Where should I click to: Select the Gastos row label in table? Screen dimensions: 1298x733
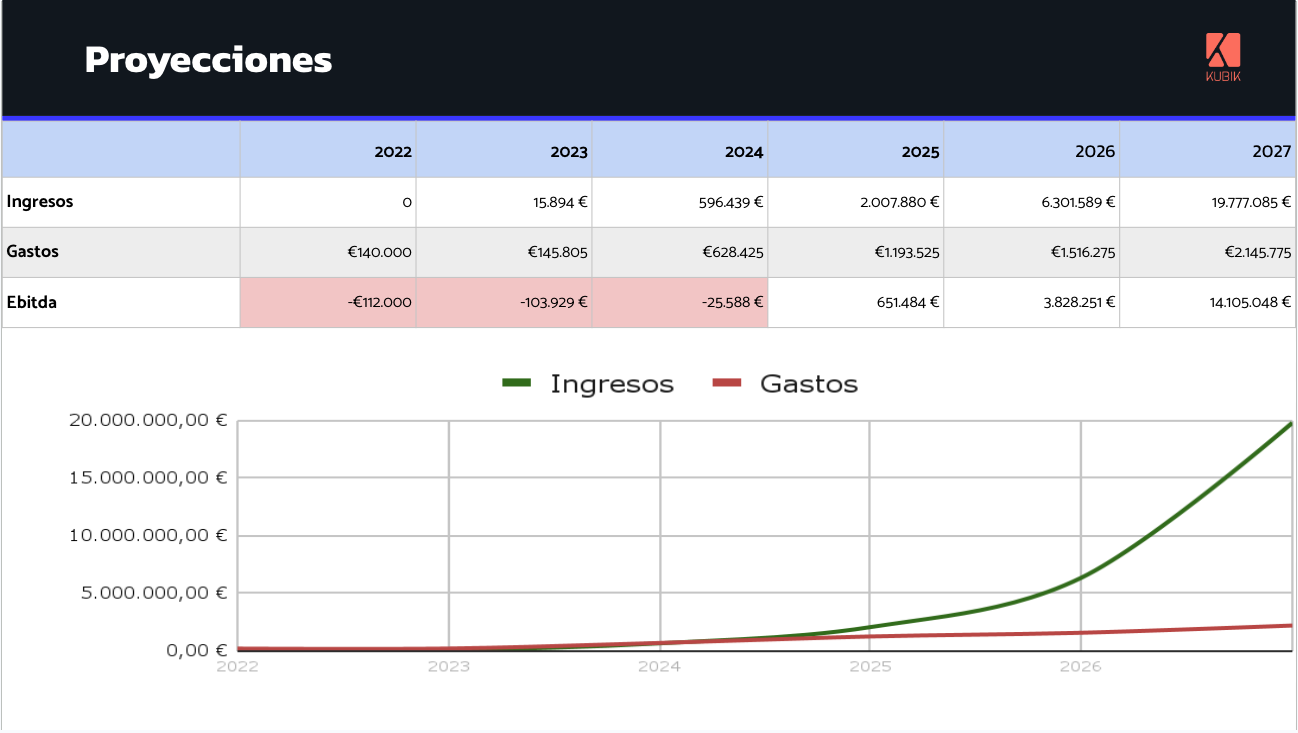(x=33, y=252)
